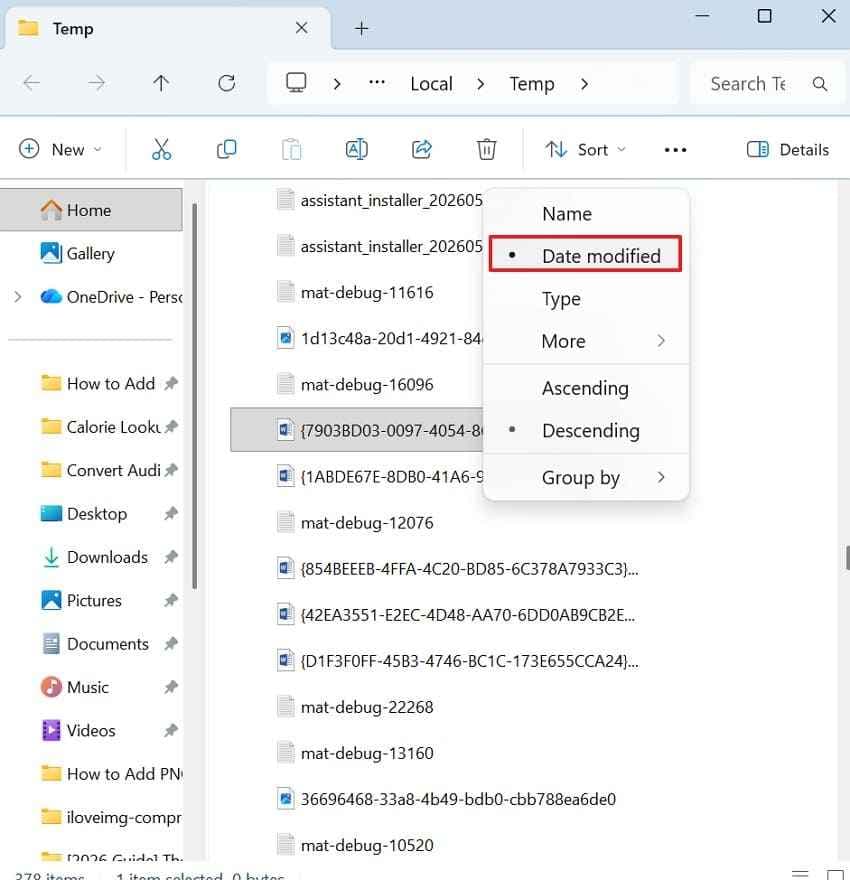Click Temp in the address bar
Image resolution: width=850 pixels, height=880 pixels.
coord(532,84)
